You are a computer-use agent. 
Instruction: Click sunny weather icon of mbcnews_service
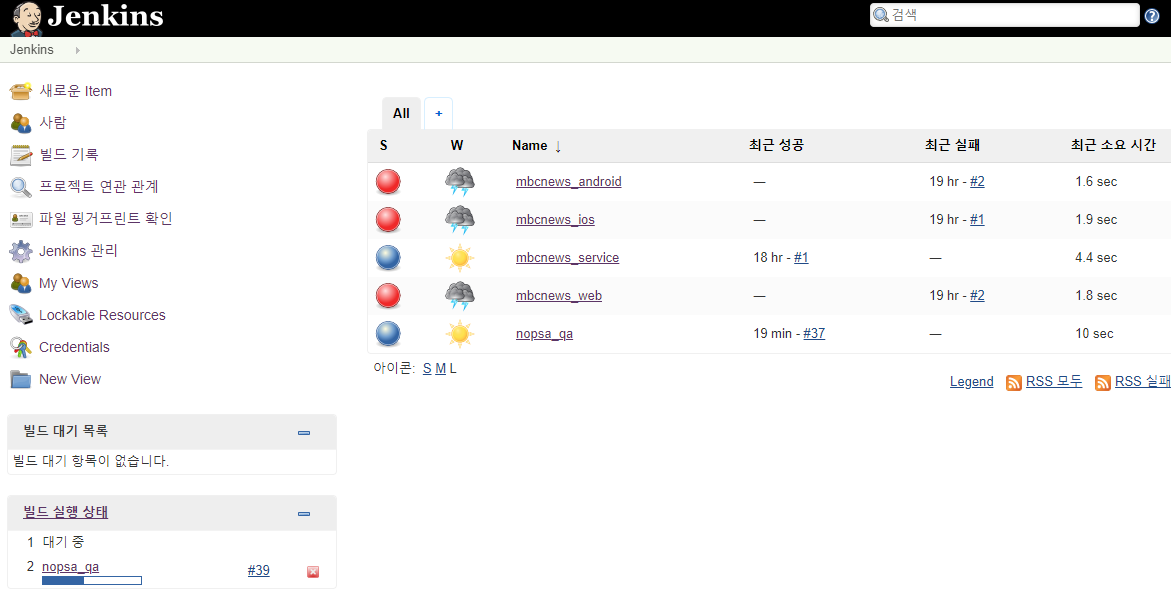coord(459,258)
